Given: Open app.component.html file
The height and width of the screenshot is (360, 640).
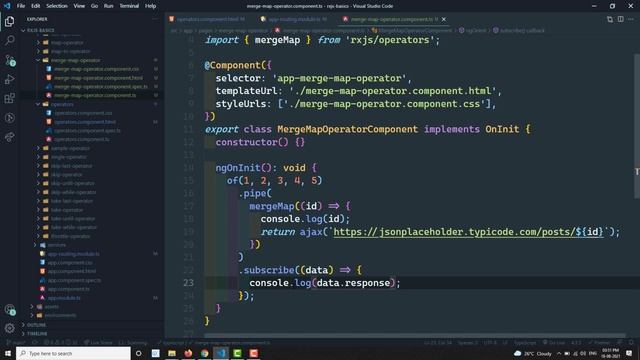Looking at the screenshot, I should coord(71,271).
